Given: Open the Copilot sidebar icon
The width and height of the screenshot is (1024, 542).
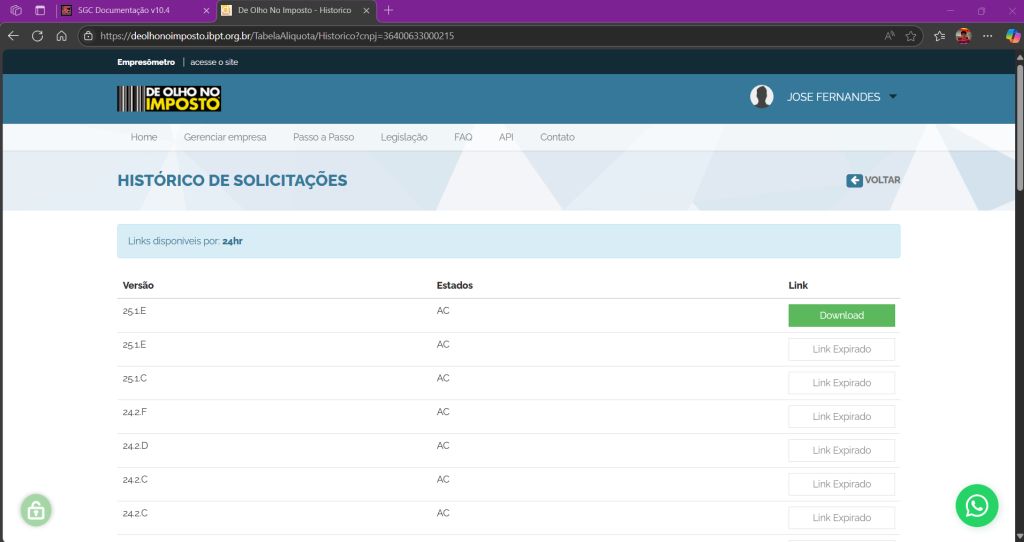Looking at the screenshot, I should click(x=1012, y=36).
